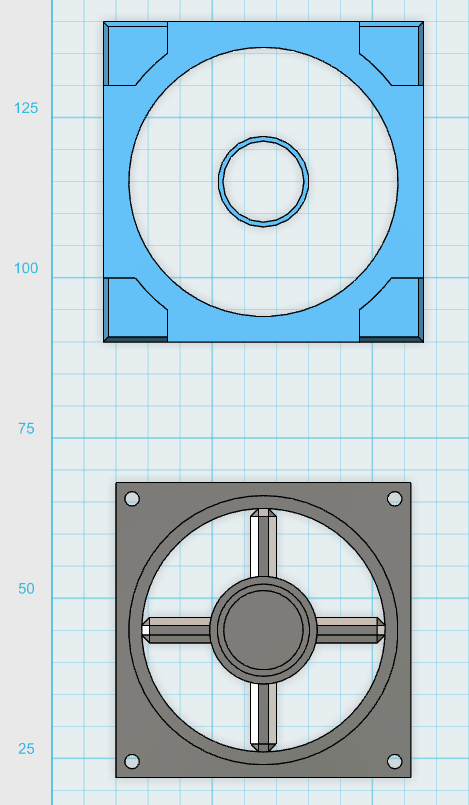
Task: Click the bottom-left screw hole on gray plate
Action: 132,761
